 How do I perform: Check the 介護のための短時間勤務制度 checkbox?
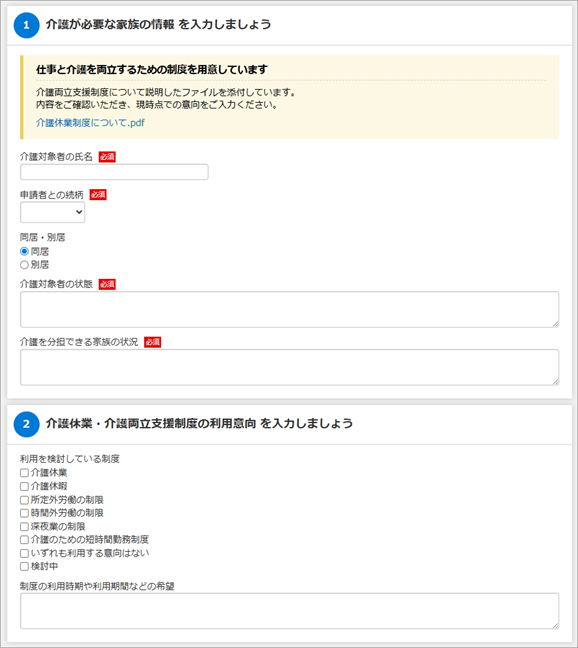point(24,540)
